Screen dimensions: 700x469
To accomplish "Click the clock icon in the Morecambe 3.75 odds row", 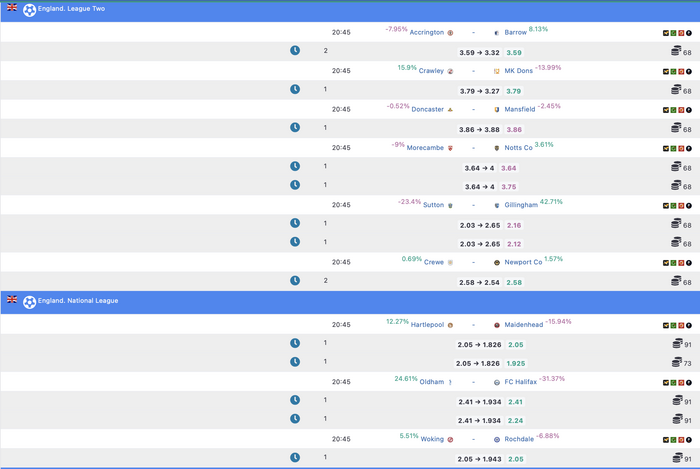I will click(295, 185).
